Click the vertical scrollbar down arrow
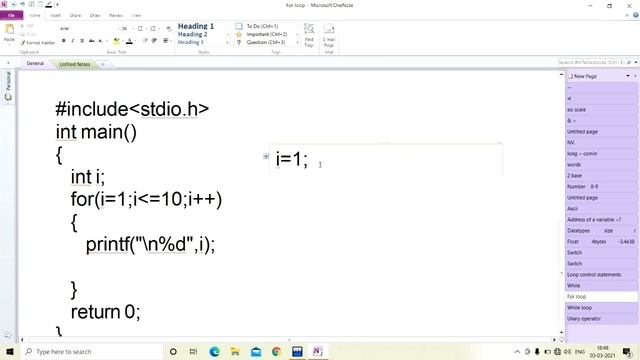This screenshot has width=640, height=360. 562,333
